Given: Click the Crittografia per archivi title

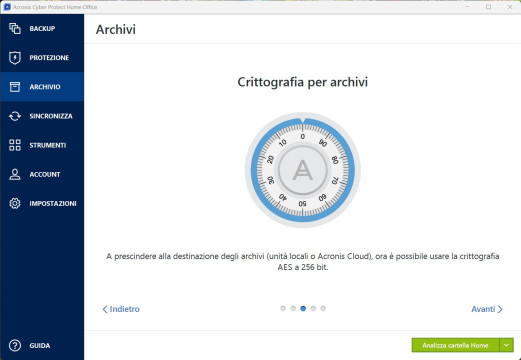Looking at the screenshot, I should pyautogui.click(x=303, y=82).
